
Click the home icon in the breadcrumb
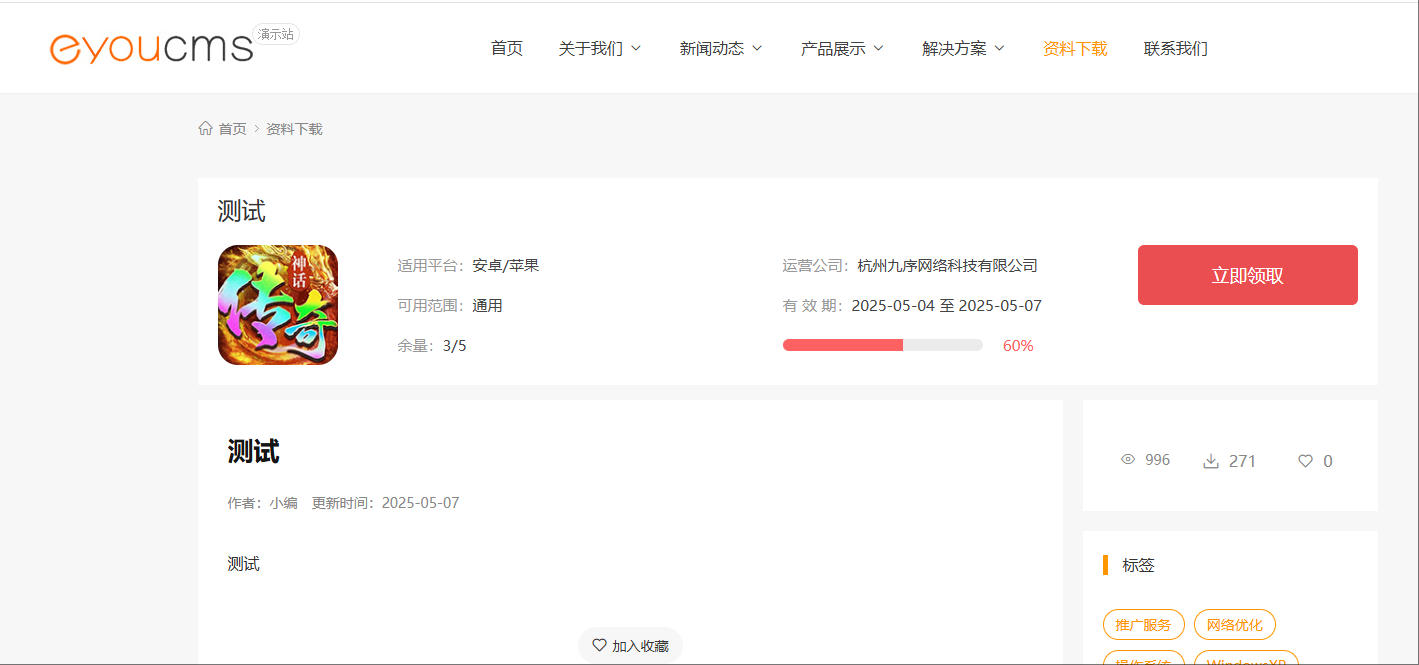[205, 128]
